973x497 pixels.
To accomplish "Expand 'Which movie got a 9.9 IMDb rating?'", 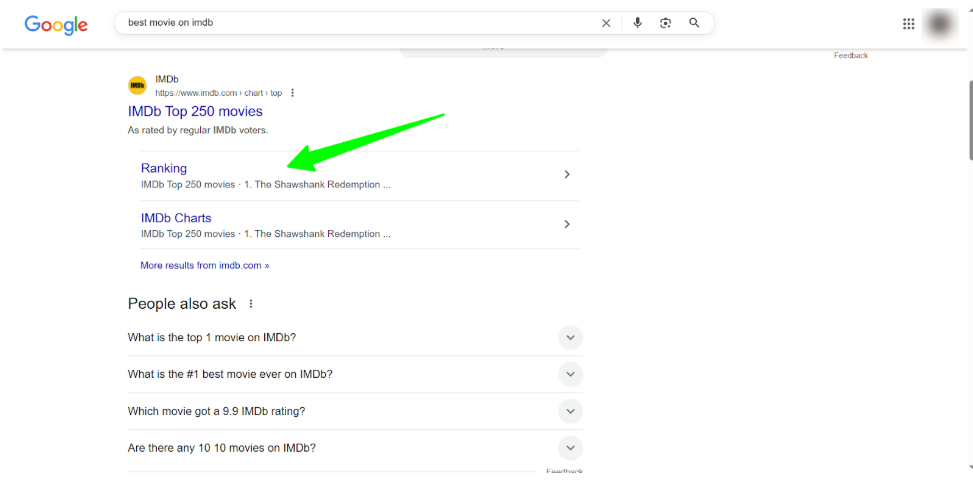I will pos(355,411).
